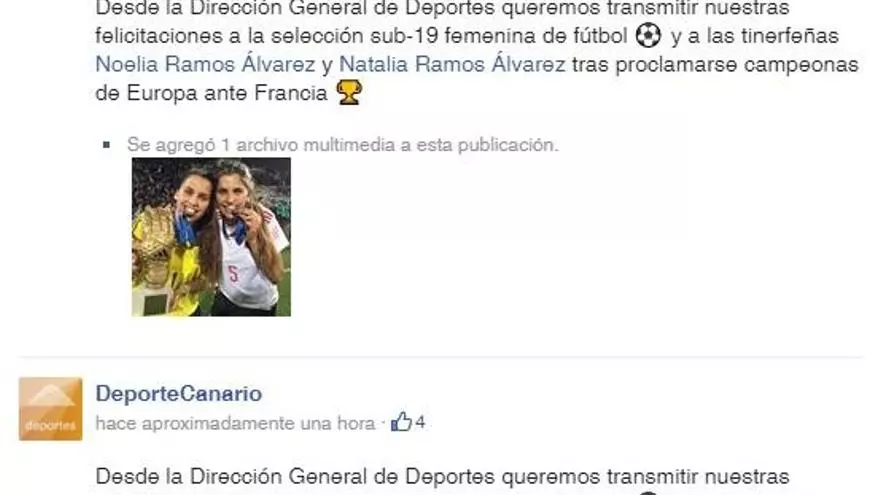Open Noelia Ramos Álvarez profile link

tap(205, 65)
